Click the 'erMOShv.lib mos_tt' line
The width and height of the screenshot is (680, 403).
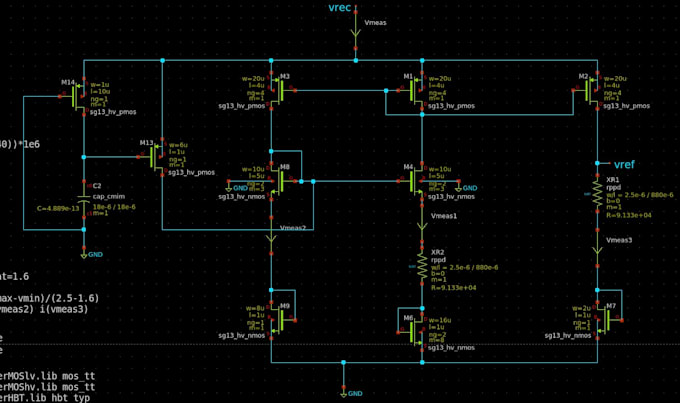tap(47, 387)
